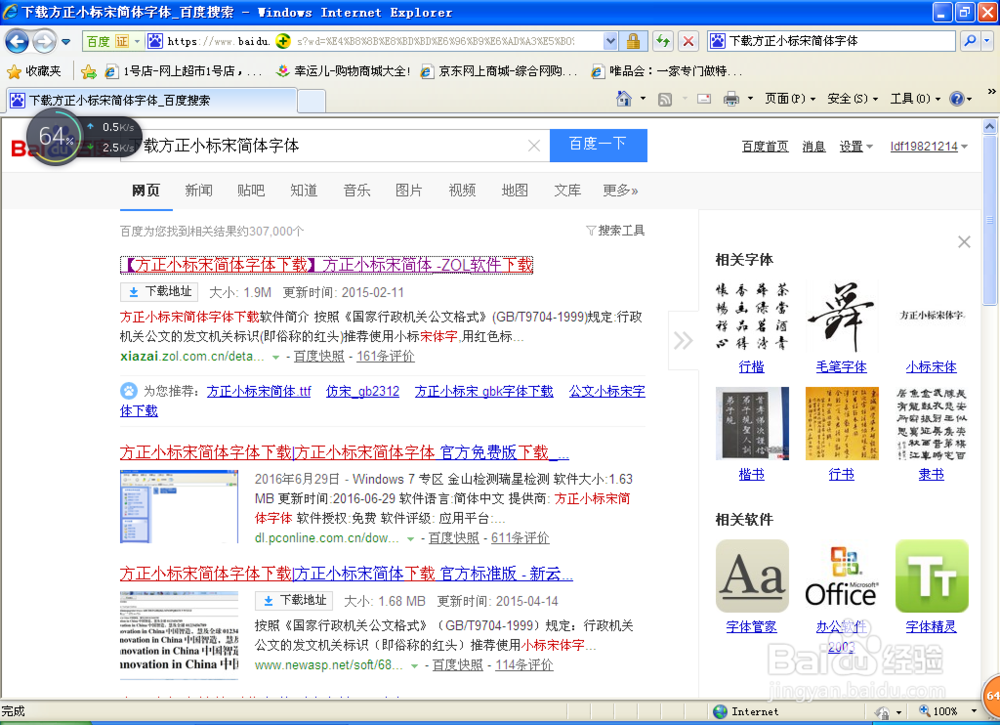Image resolution: width=1000 pixels, height=725 pixels.
Task: Open the 1号店 bookmark link
Action: pos(184,71)
